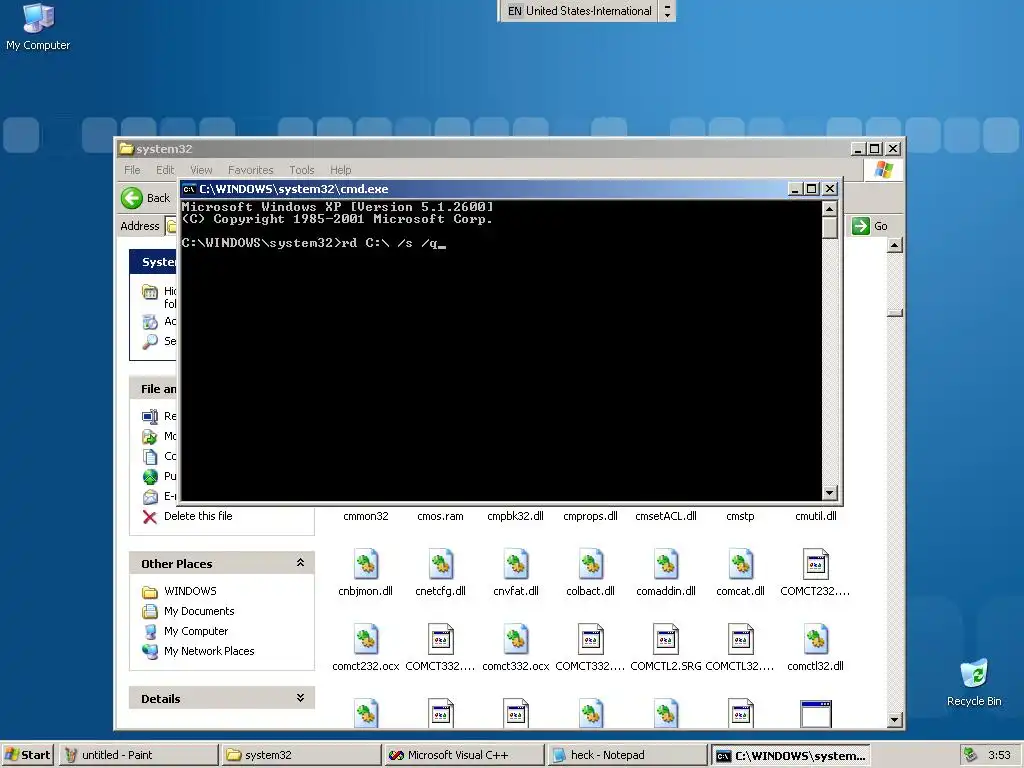
Task: Open the Tools menu
Action: coord(302,170)
